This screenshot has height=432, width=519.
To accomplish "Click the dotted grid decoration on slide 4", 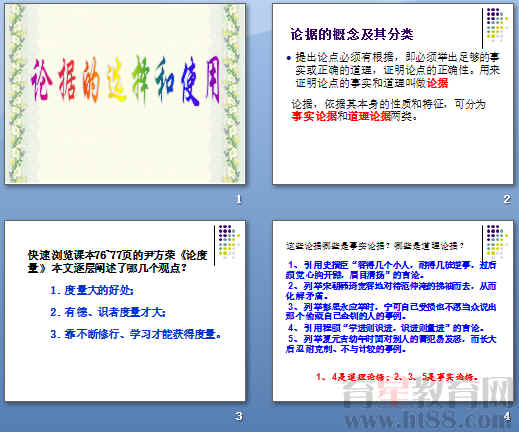I will coord(497,241).
